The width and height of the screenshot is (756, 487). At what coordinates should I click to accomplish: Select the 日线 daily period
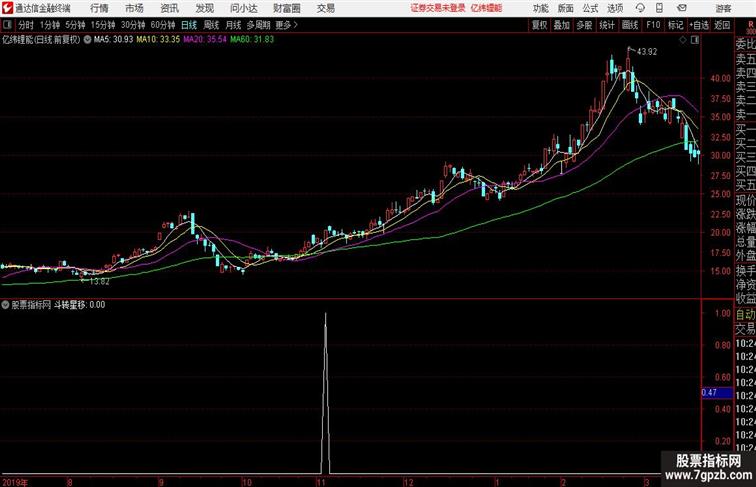pyautogui.click(x=189, y=25)
